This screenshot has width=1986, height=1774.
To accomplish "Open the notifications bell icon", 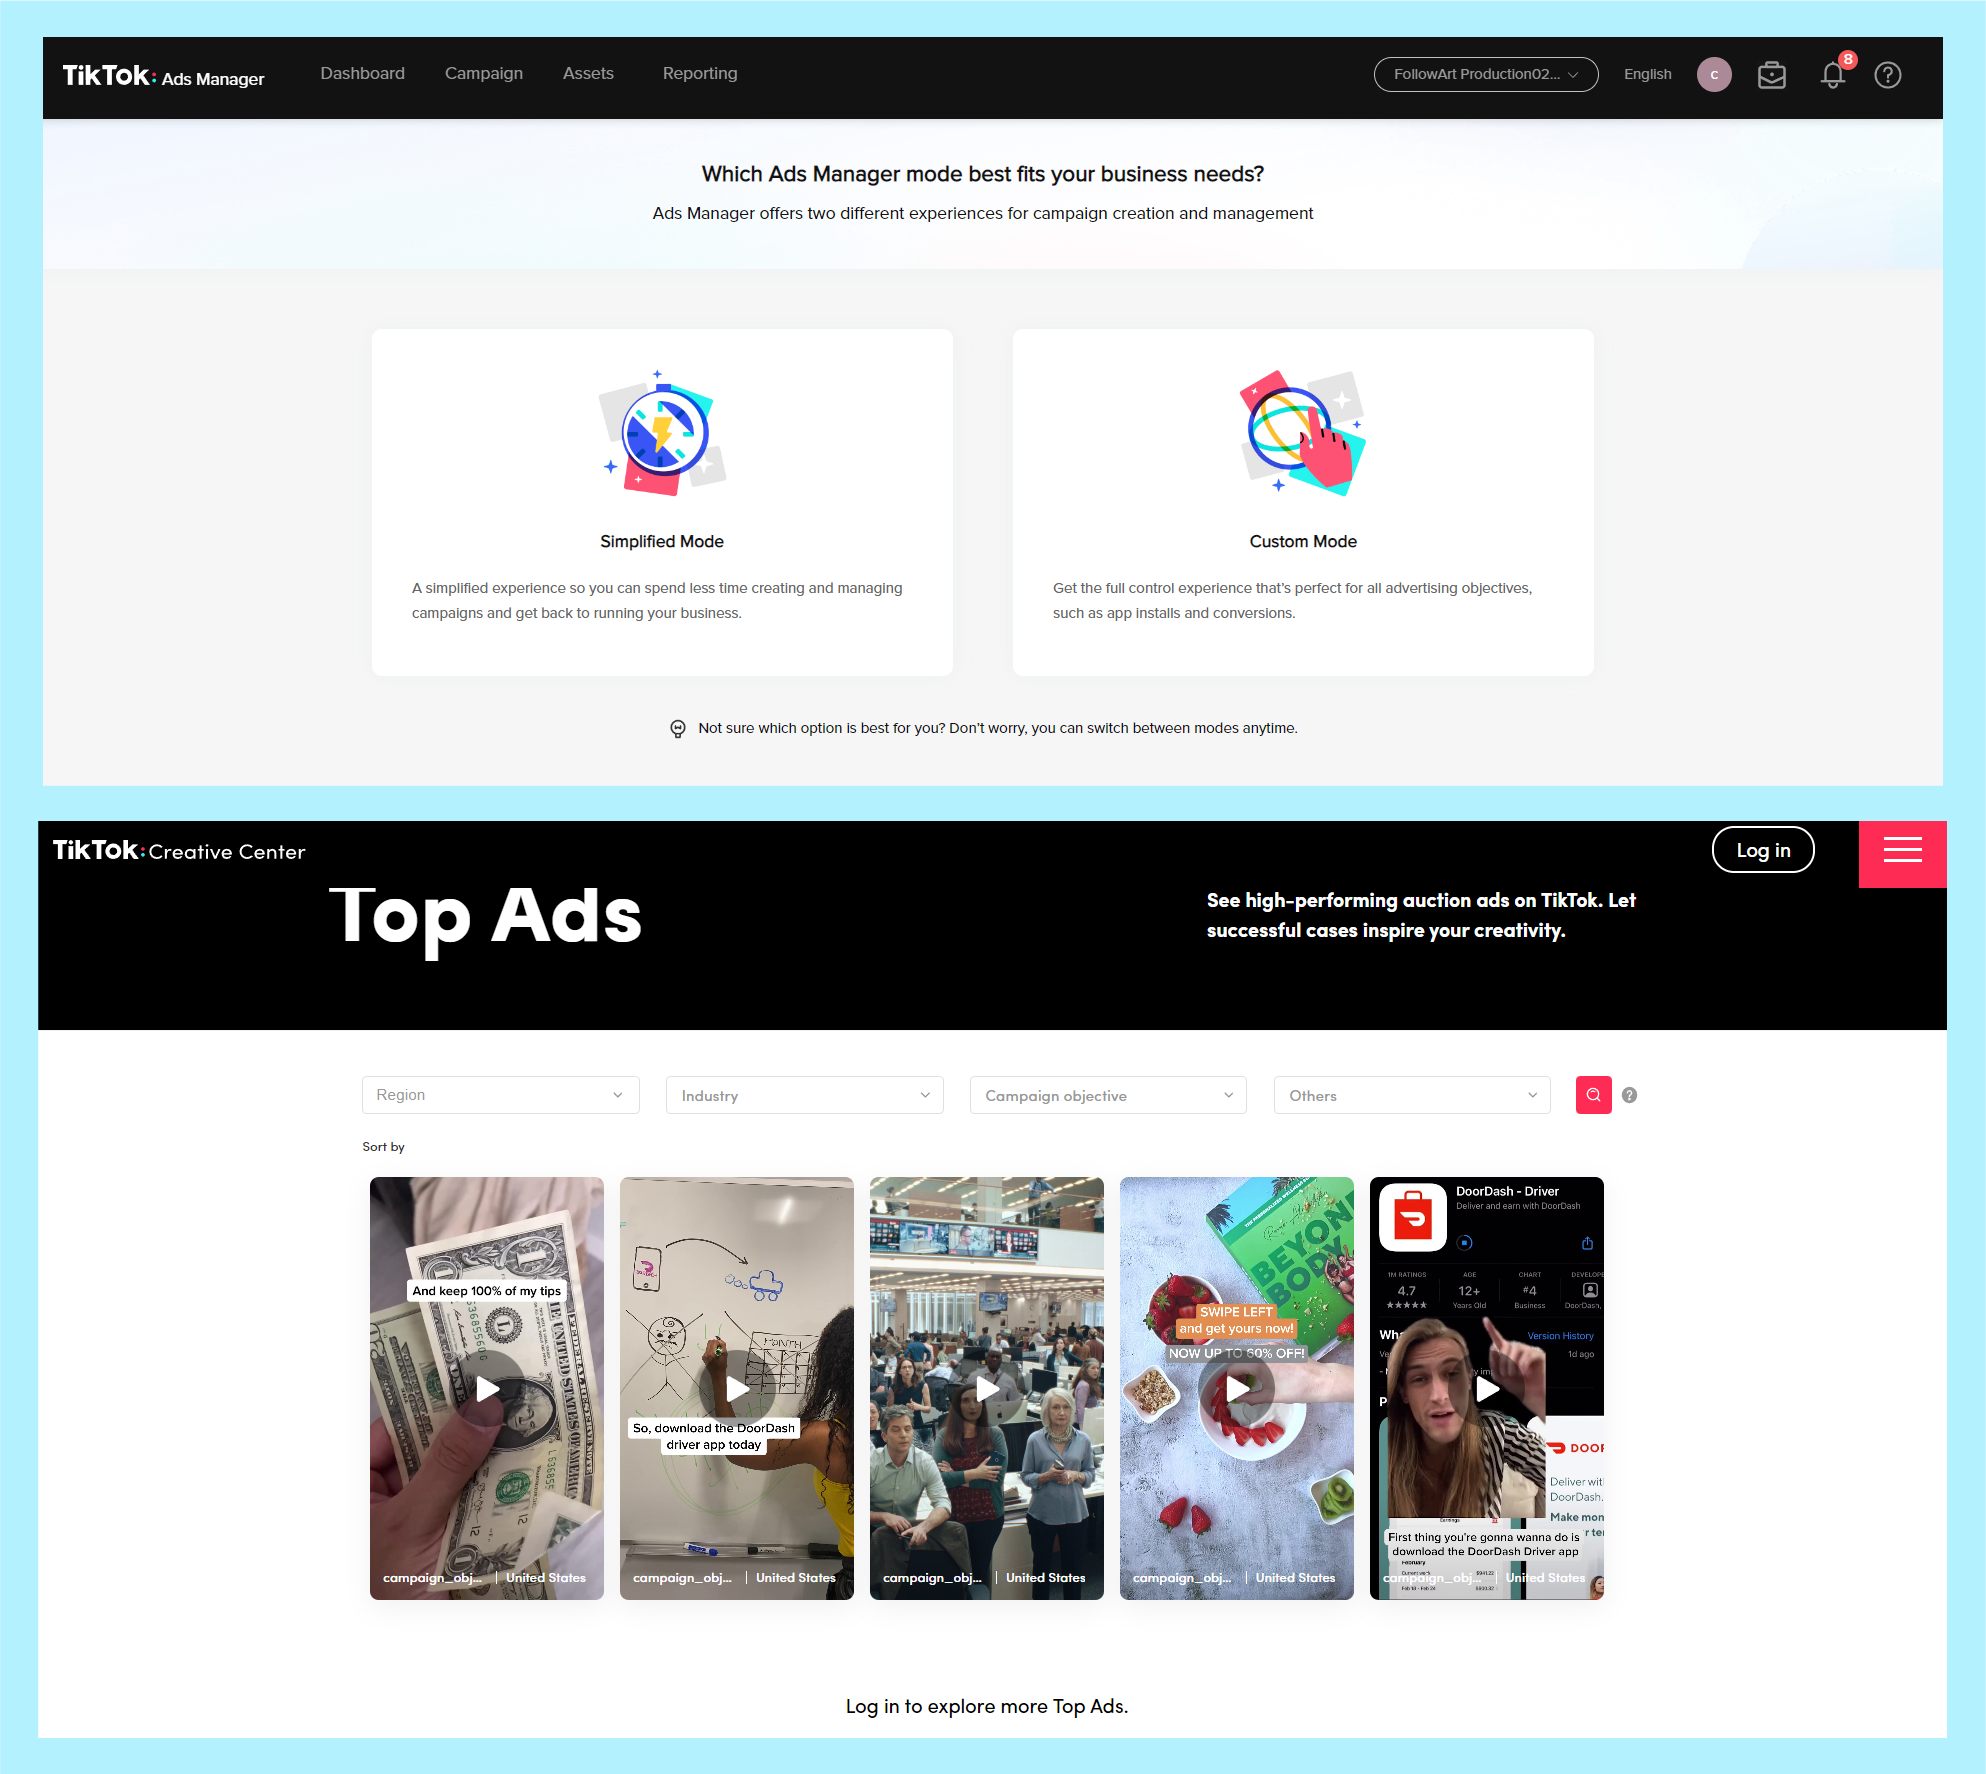I will coord(1832,75).
